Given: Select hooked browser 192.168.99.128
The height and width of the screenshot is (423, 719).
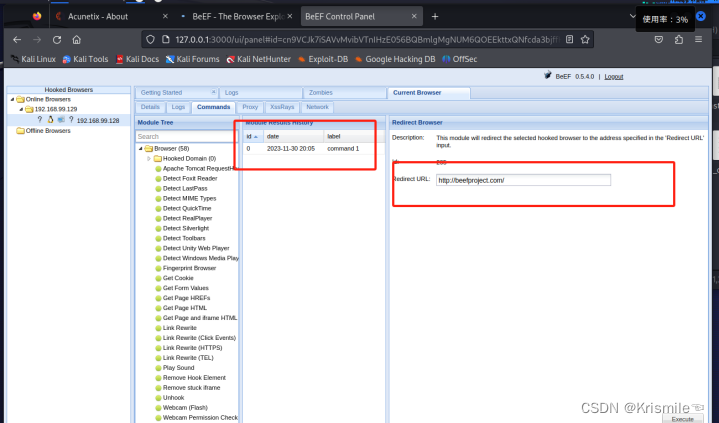Looking at the screenshot, I should 98,120.
